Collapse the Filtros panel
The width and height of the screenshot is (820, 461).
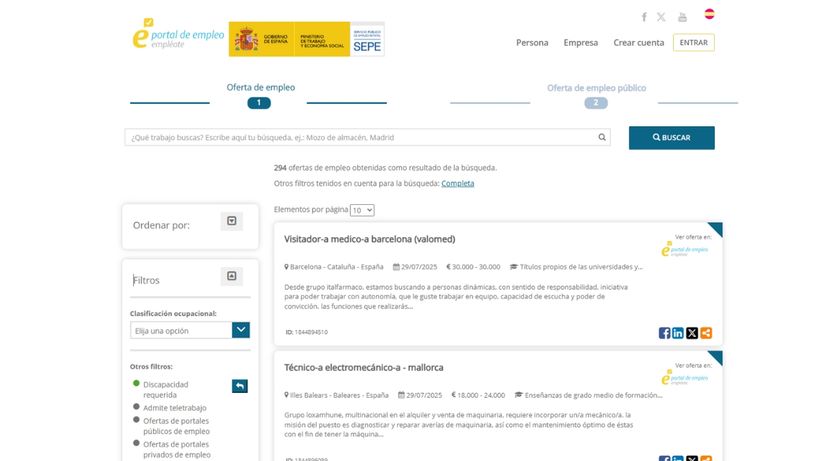click(232, 276)
